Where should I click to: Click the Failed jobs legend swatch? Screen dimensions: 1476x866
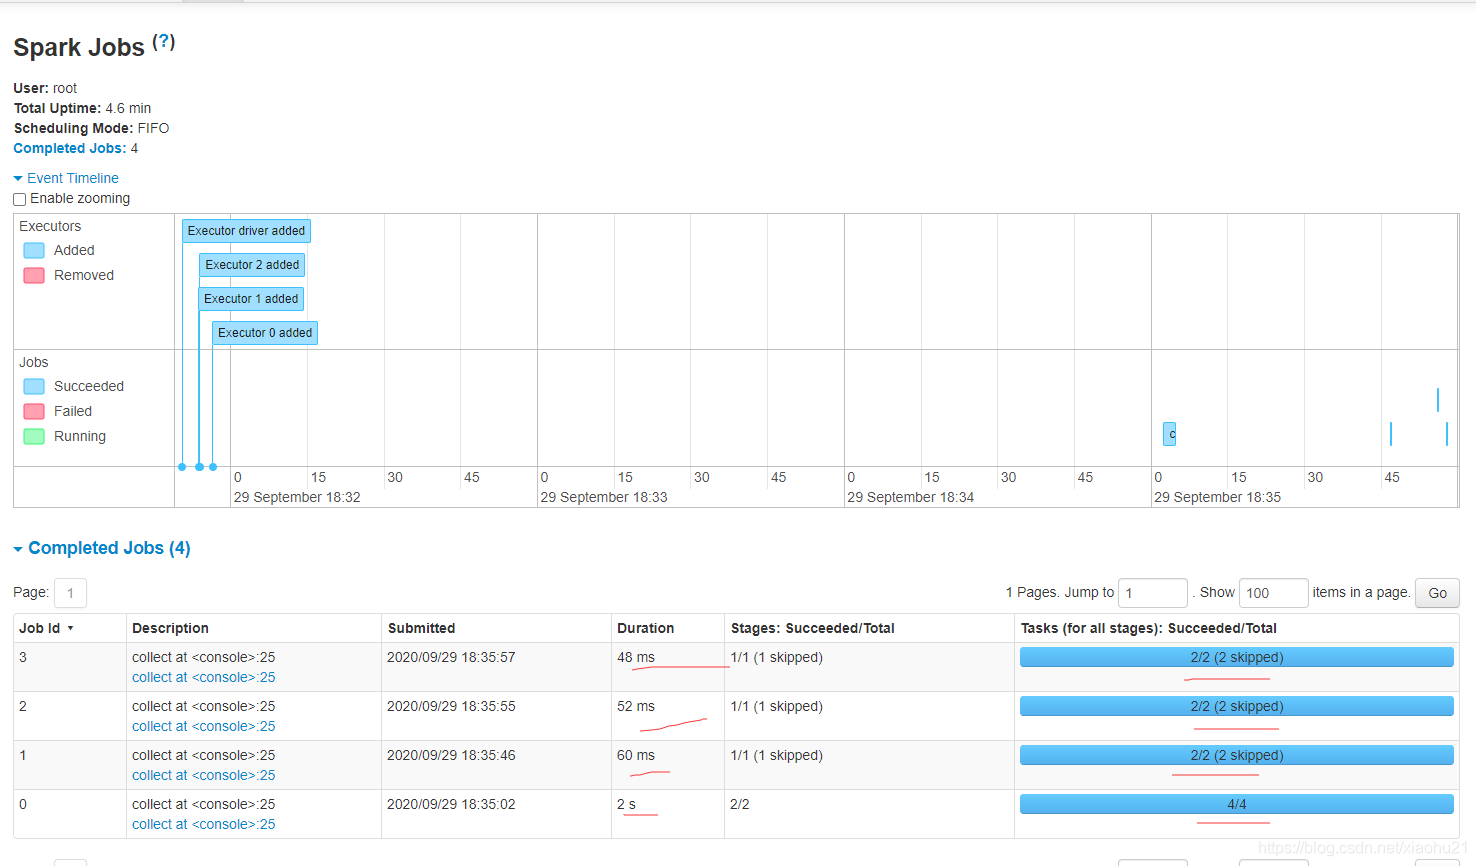[34, 412]
